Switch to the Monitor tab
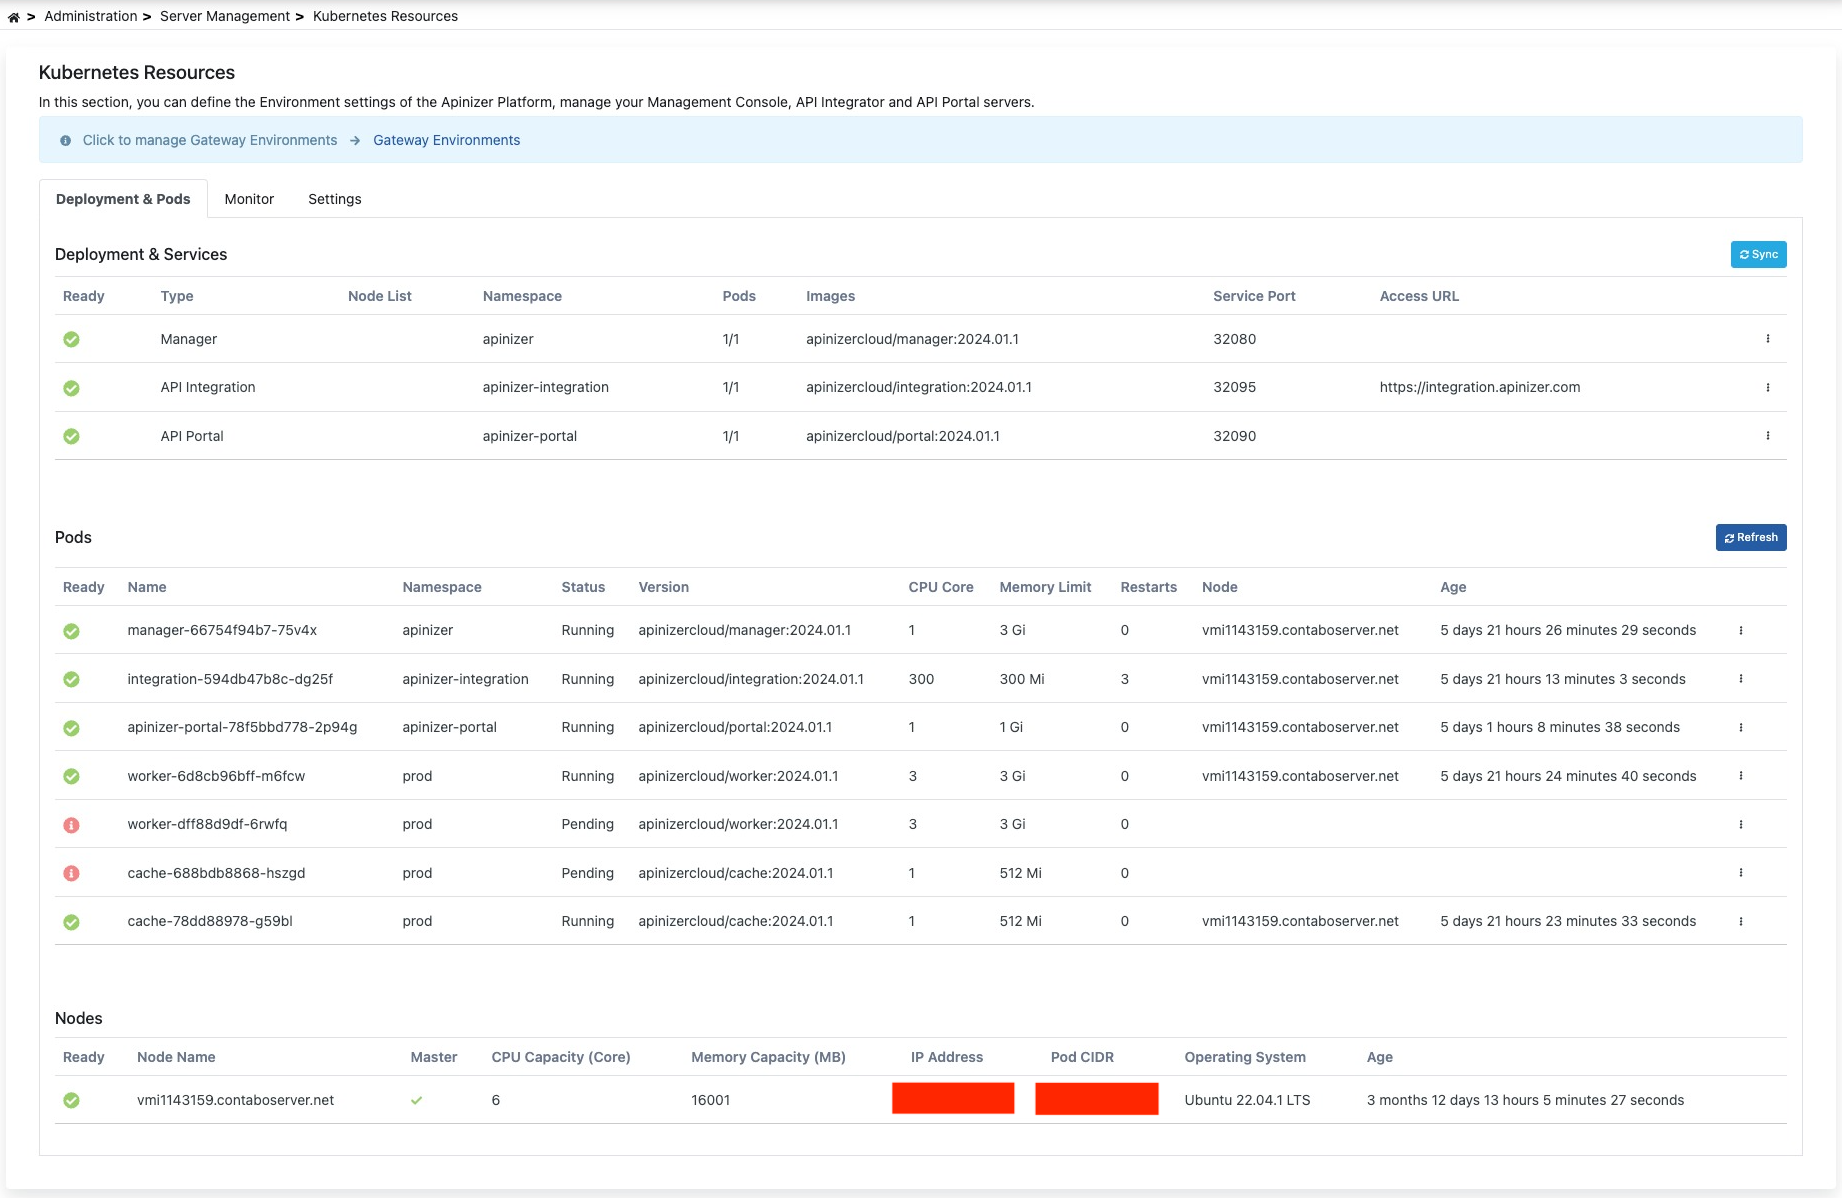Image resolution: width=1842 pixels, height=1198 pixels. [x=249, y=199]
